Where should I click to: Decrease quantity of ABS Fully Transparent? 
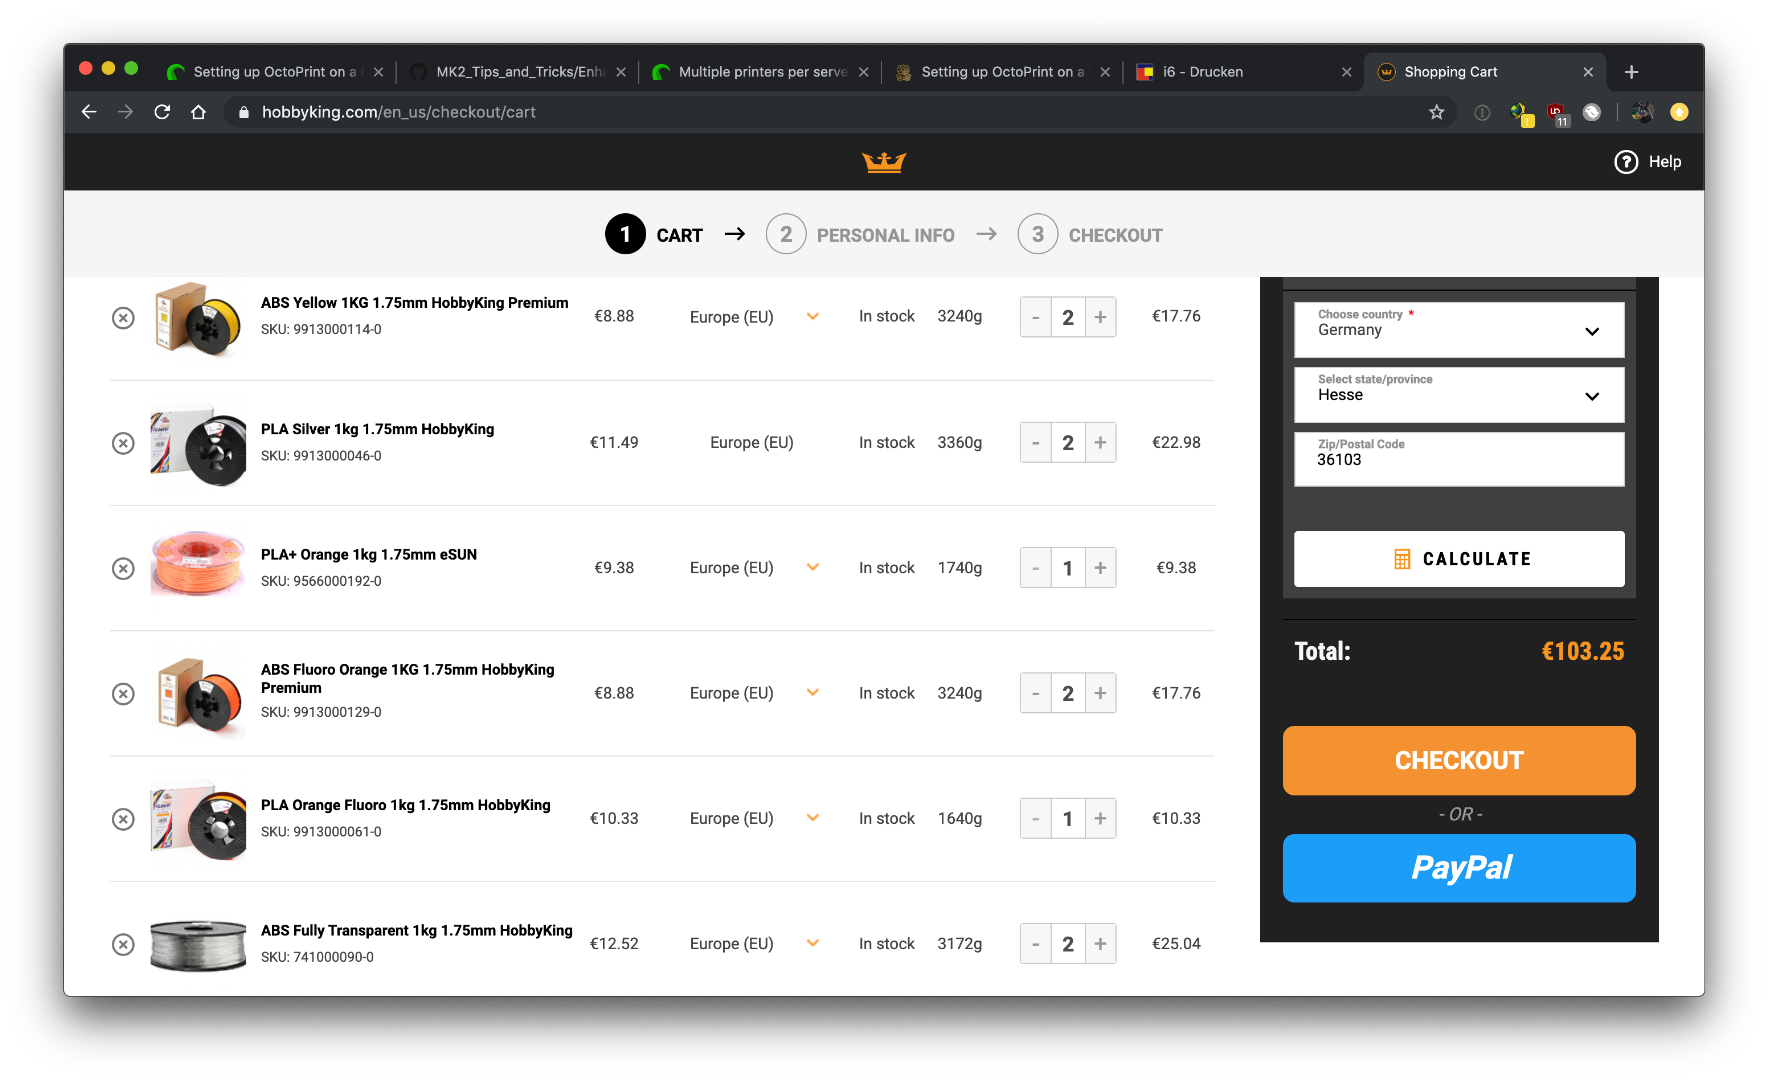[x=1036, y=943]
